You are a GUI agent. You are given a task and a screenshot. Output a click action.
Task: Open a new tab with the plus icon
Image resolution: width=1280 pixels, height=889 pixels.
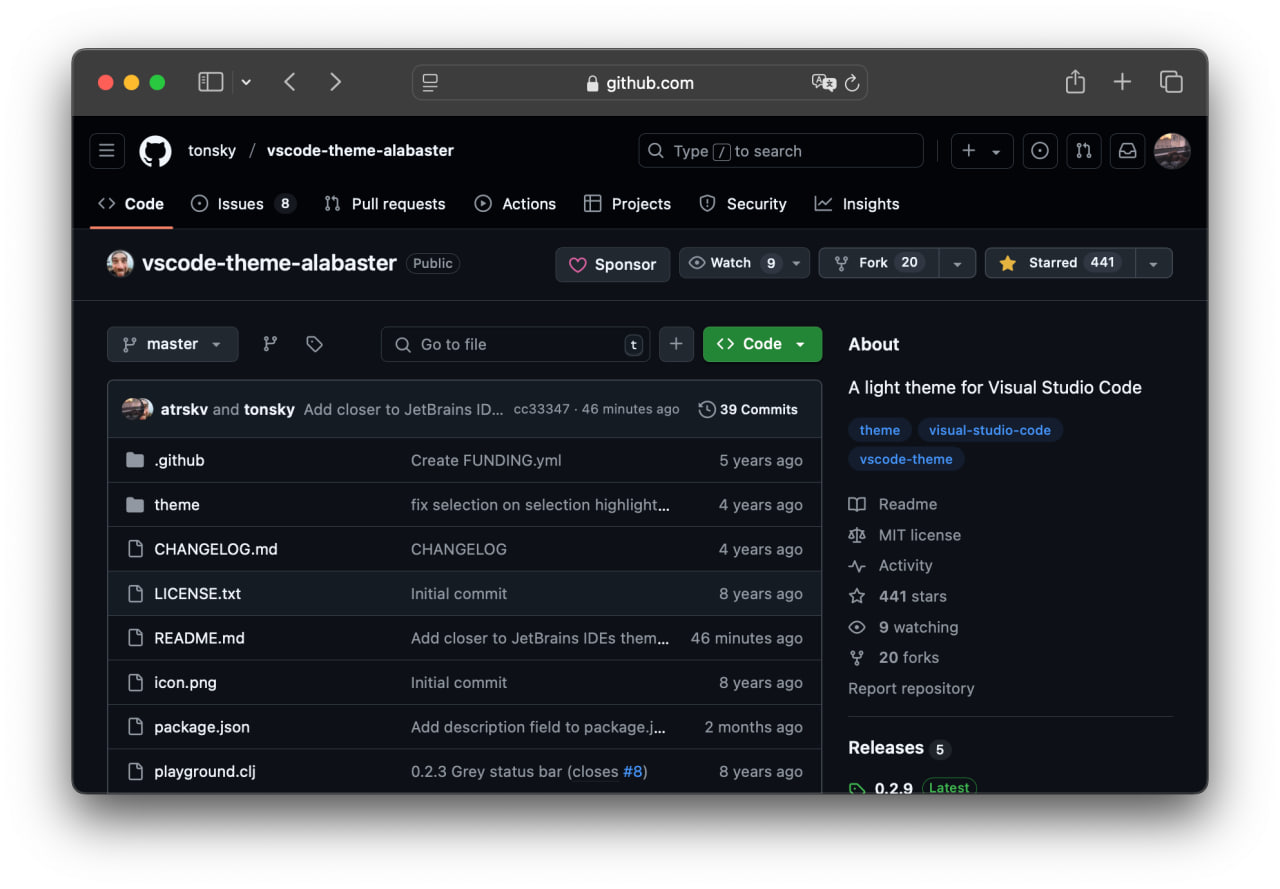(1122, 82)
